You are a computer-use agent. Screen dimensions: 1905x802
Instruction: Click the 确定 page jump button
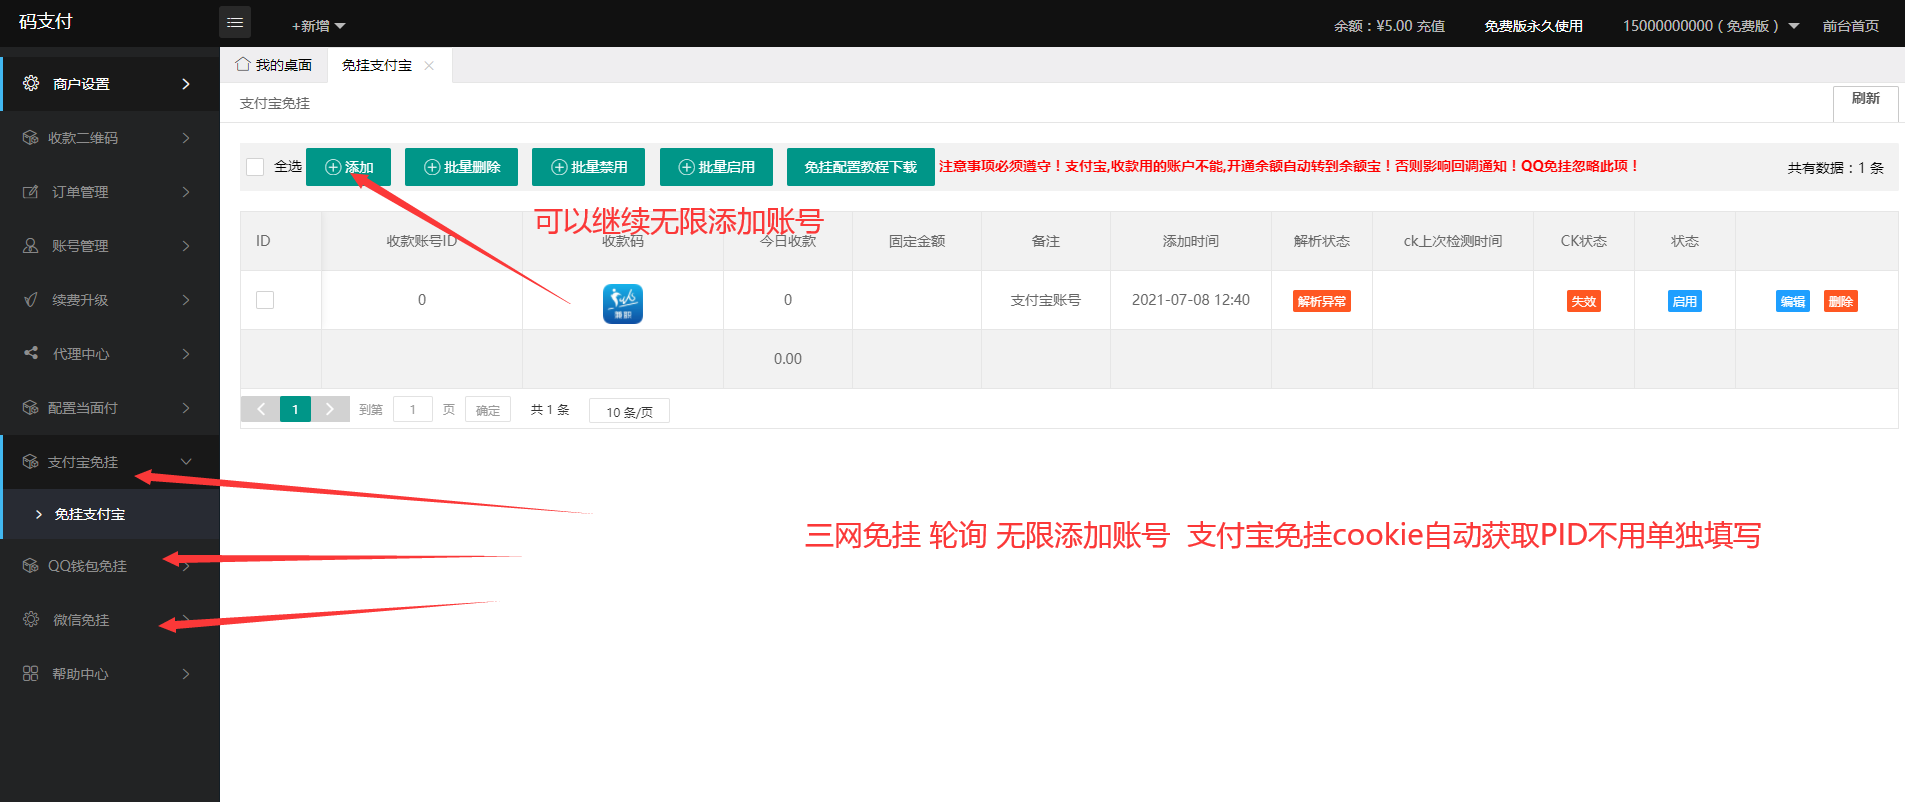pyautogui.click(x=488, y=409)
